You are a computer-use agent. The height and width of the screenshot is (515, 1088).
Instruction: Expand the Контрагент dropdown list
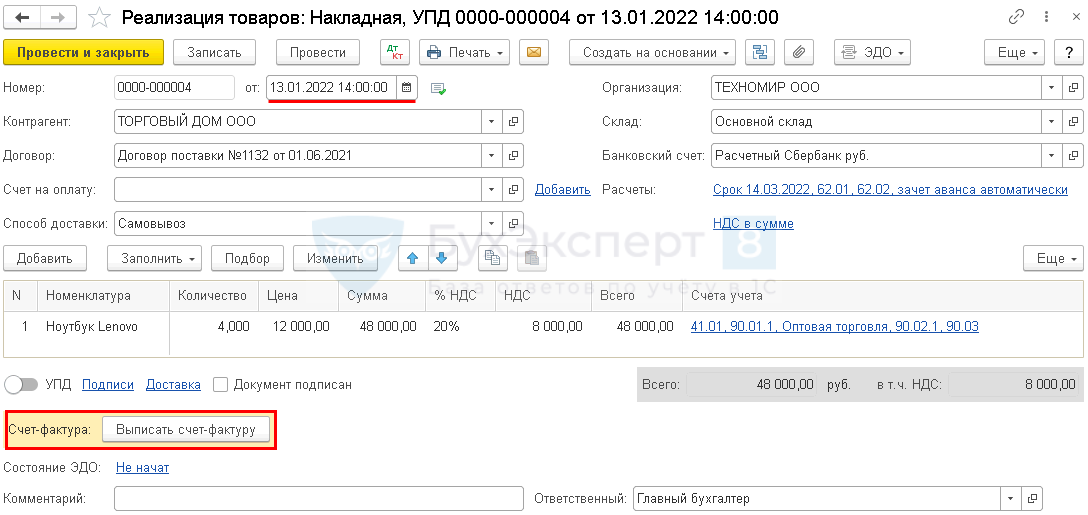coord(491,122)
